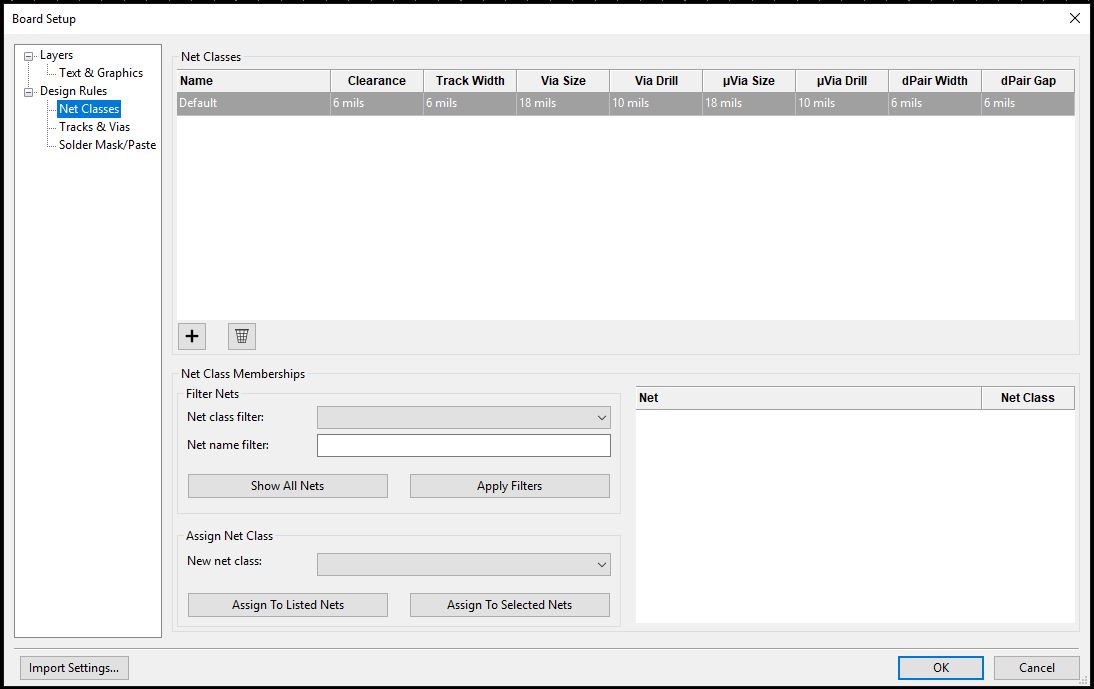Open the Tracks & Vias page
This screenshot has height=689, width=1094.
click(94, 127)
